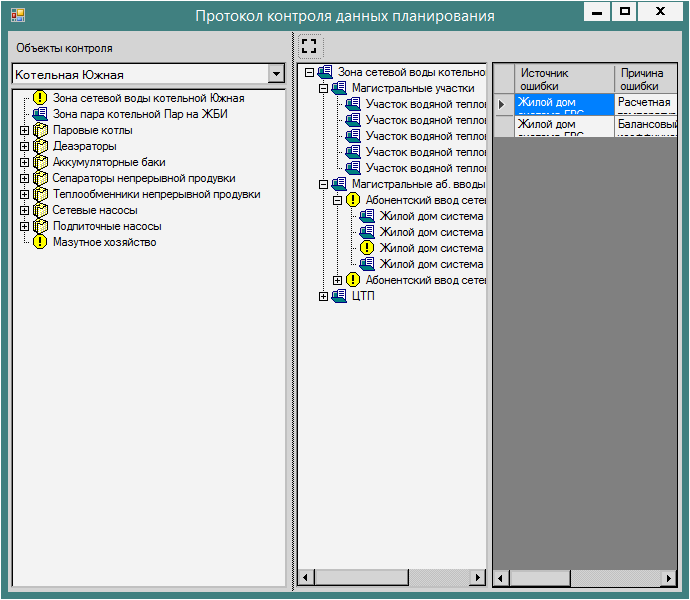
Task: Click the ЦТП node icon
Action: pyautogui.click(x=340, y=296)
